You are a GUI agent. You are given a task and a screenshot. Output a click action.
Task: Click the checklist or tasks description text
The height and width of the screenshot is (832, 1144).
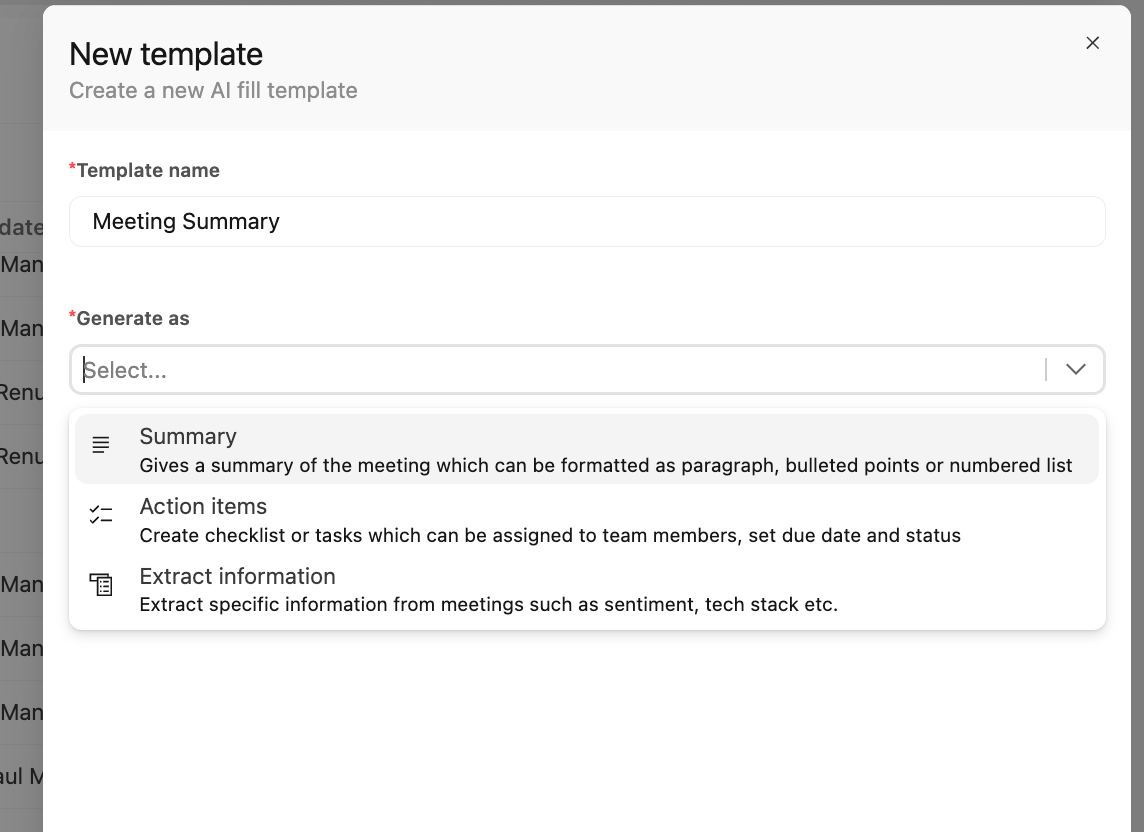coord(550,535)
